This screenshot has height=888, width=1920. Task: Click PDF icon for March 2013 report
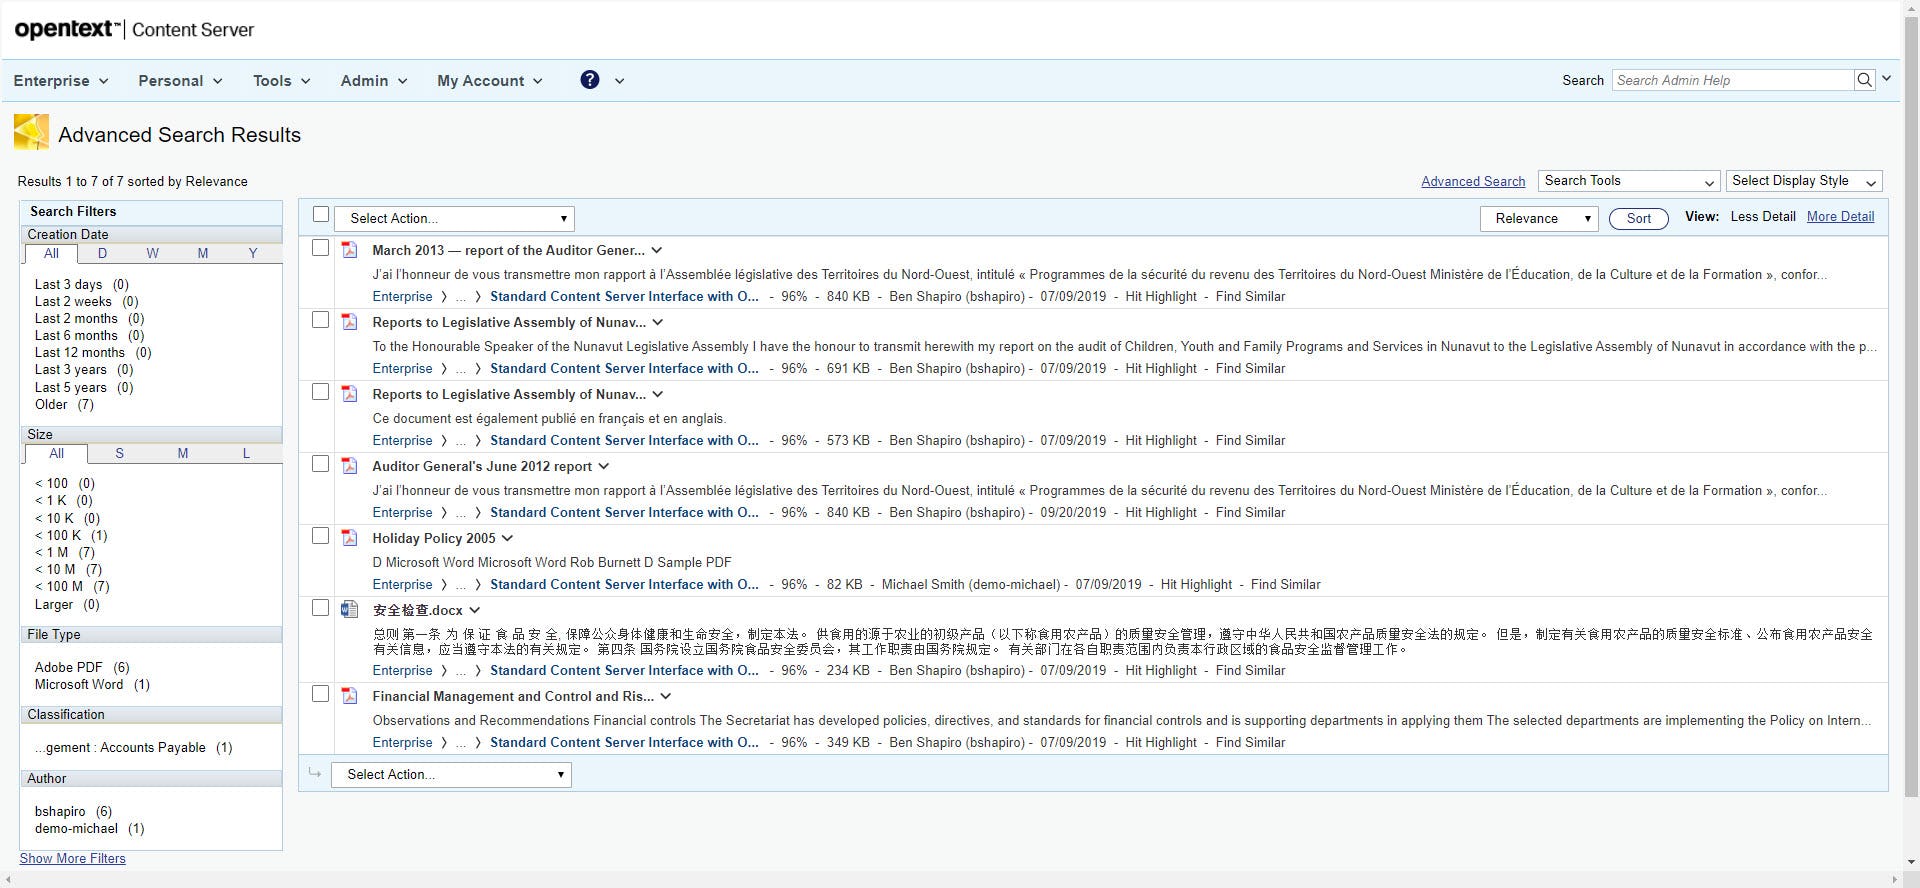coord(349,249)
